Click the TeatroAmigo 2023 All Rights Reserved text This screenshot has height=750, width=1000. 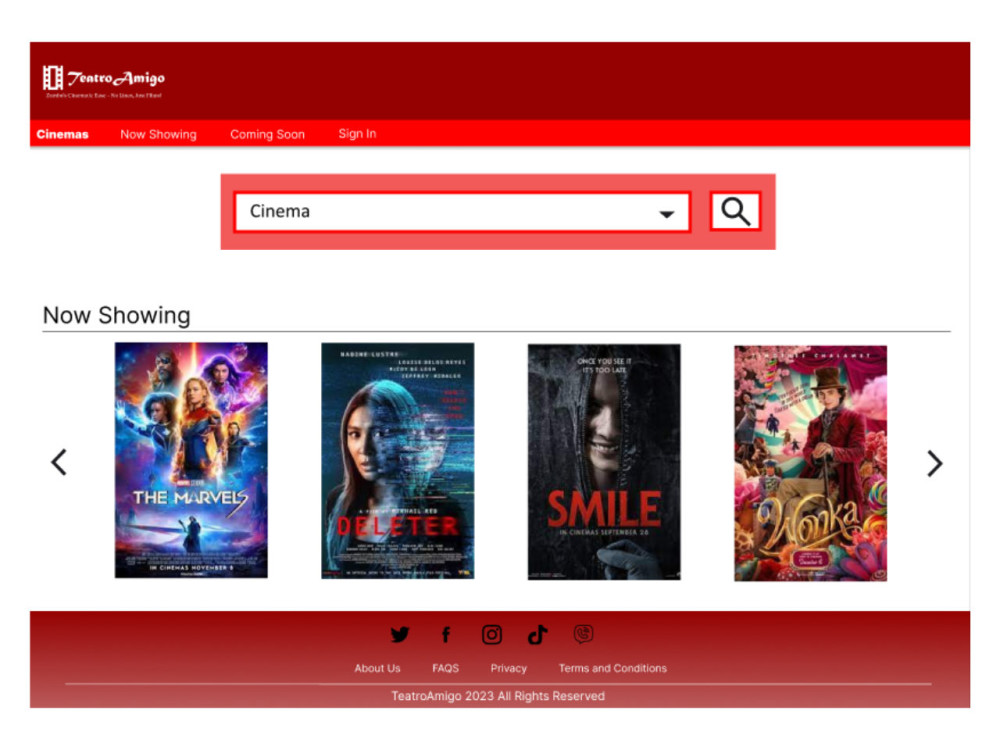pyautogui.click(x=498, y=696)
